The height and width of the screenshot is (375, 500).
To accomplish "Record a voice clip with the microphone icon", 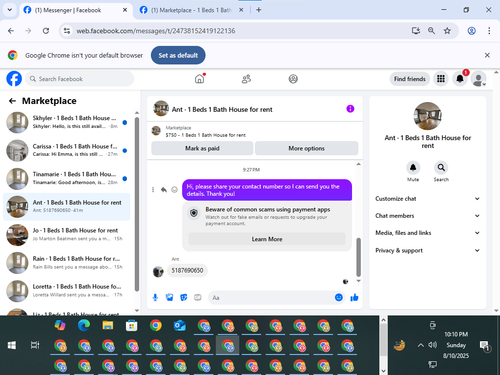I will coord(155,297).
